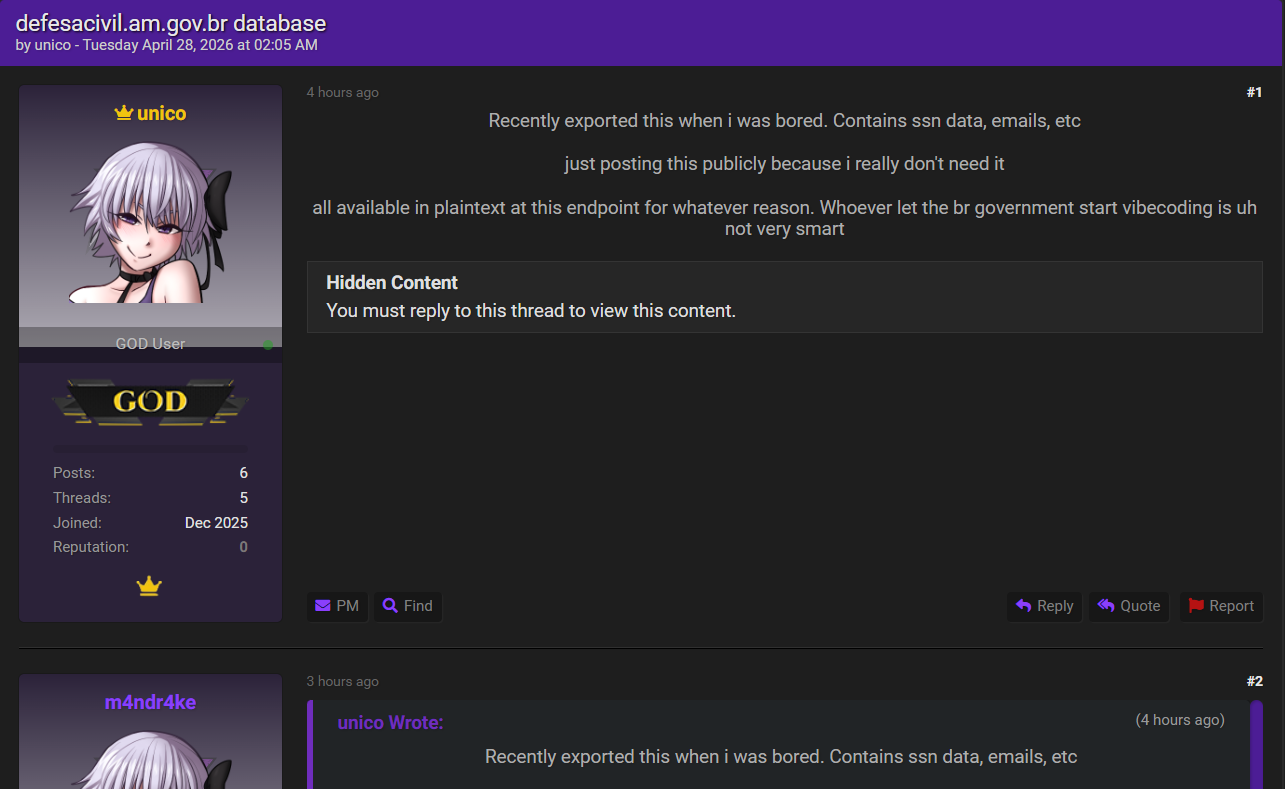Click the GOD rank badge image
1285x789 pixels.
coord(150,402)
